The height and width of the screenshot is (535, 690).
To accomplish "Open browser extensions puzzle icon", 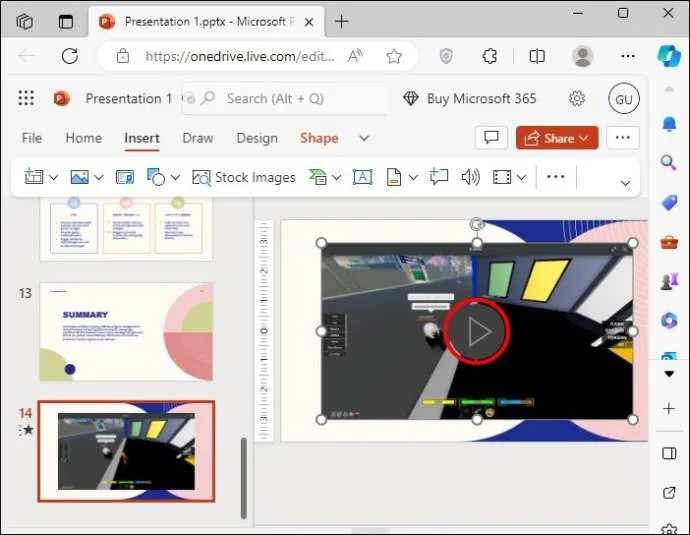I will point(490,56).
